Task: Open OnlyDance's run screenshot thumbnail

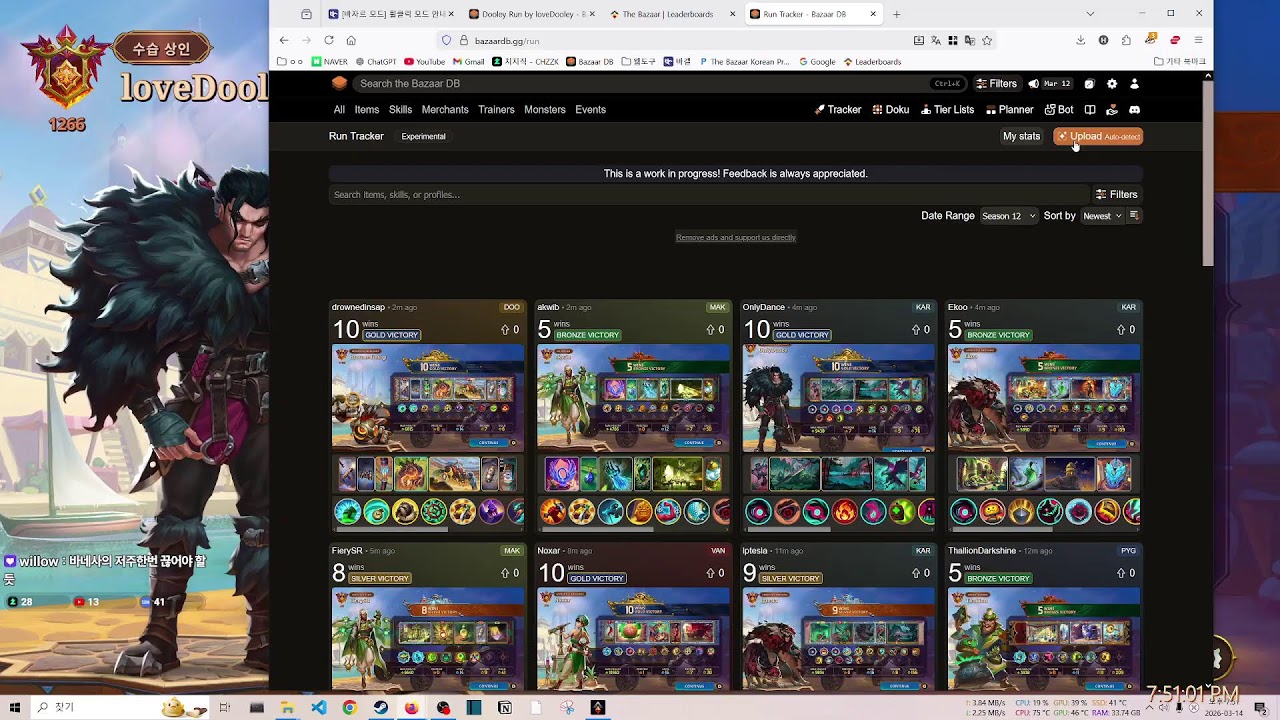Action: click(839, 397)
